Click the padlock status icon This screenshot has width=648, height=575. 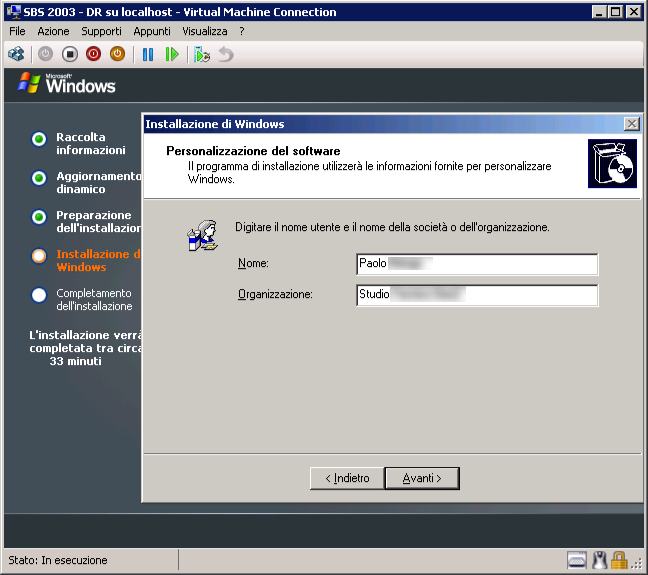pos(619,561)
